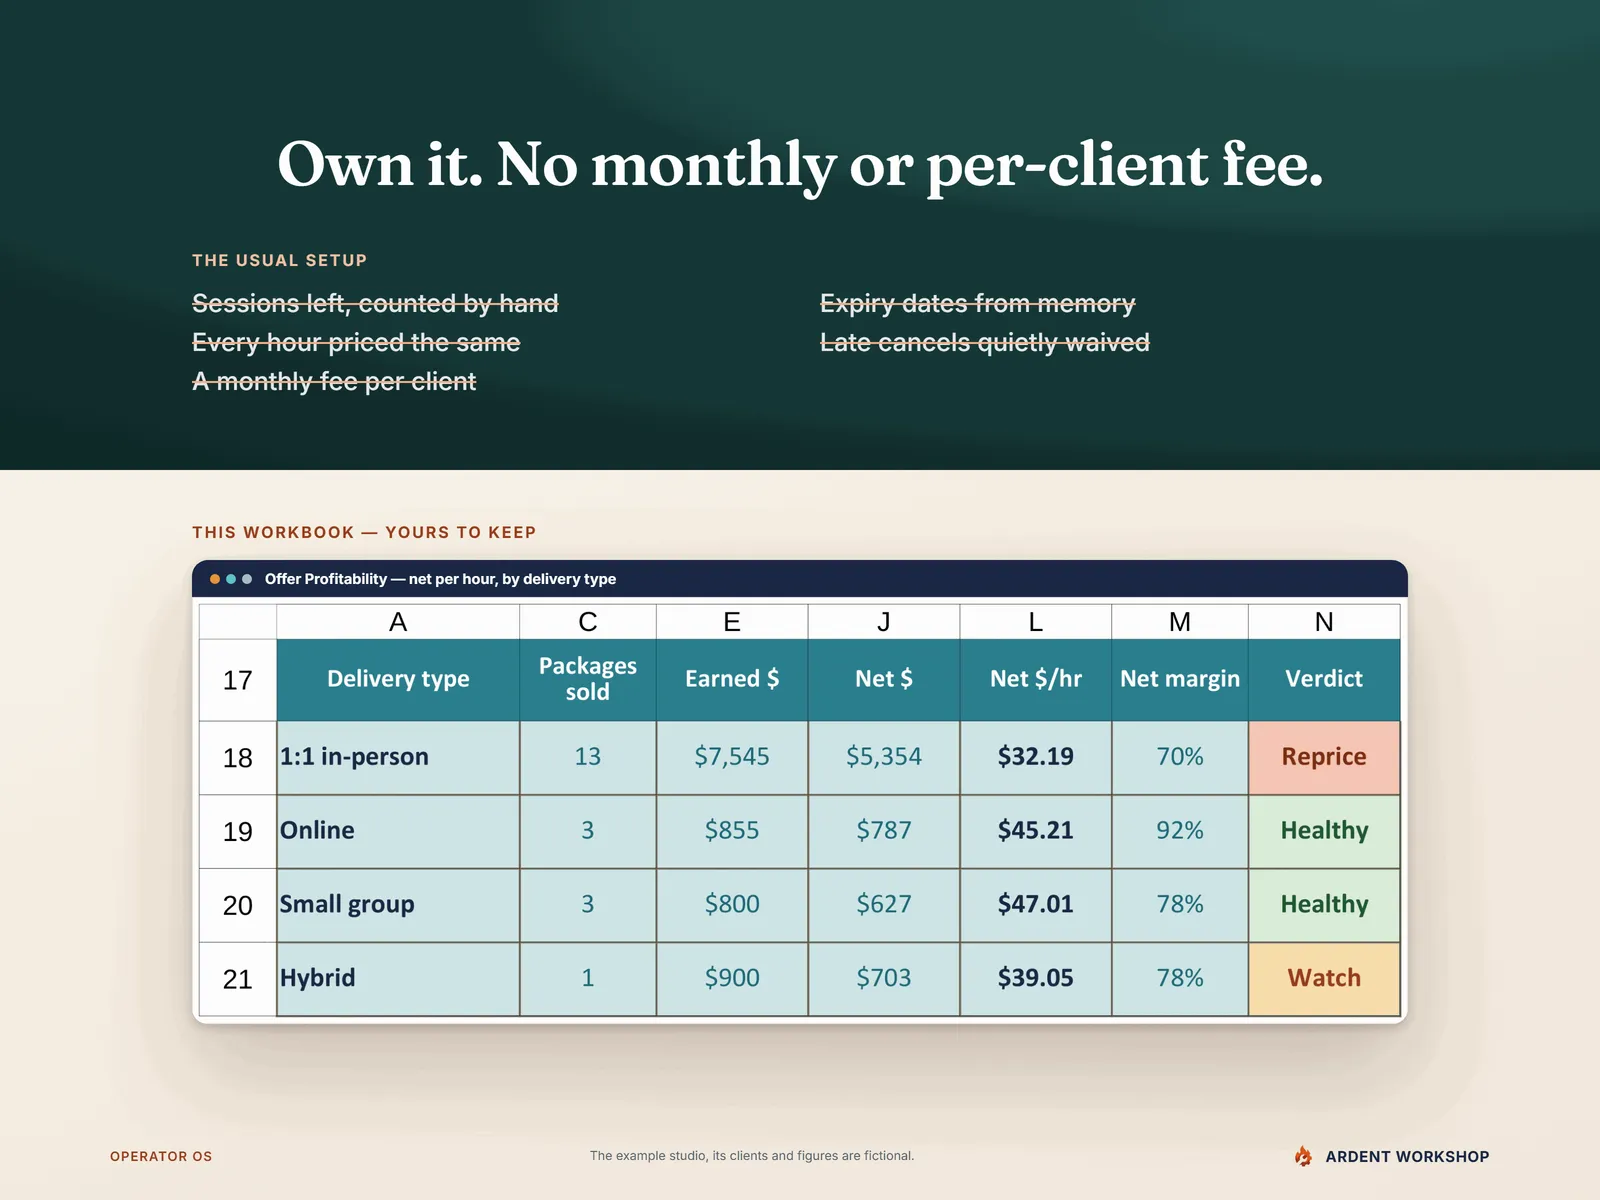Select the 'Small group' cell
The height and width of the screenshot is (1200, 1600).
[x=398, y=905]
